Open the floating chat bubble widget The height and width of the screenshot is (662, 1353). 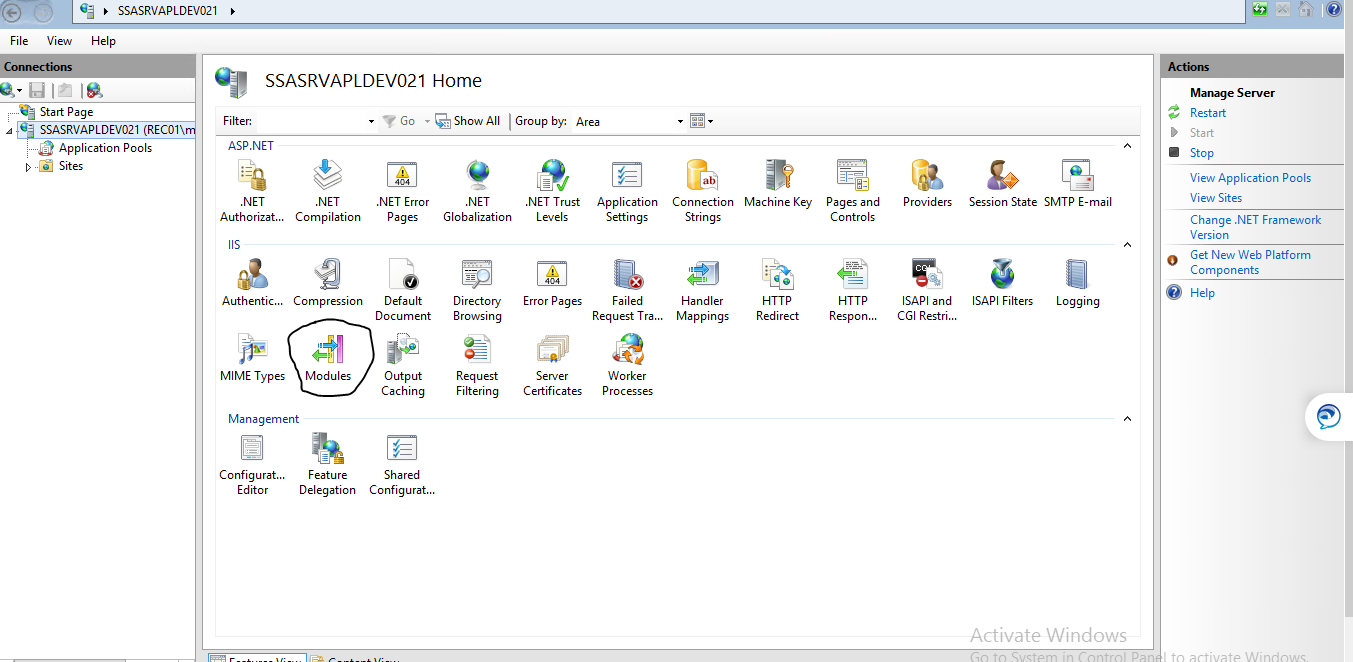point(1329,417)
